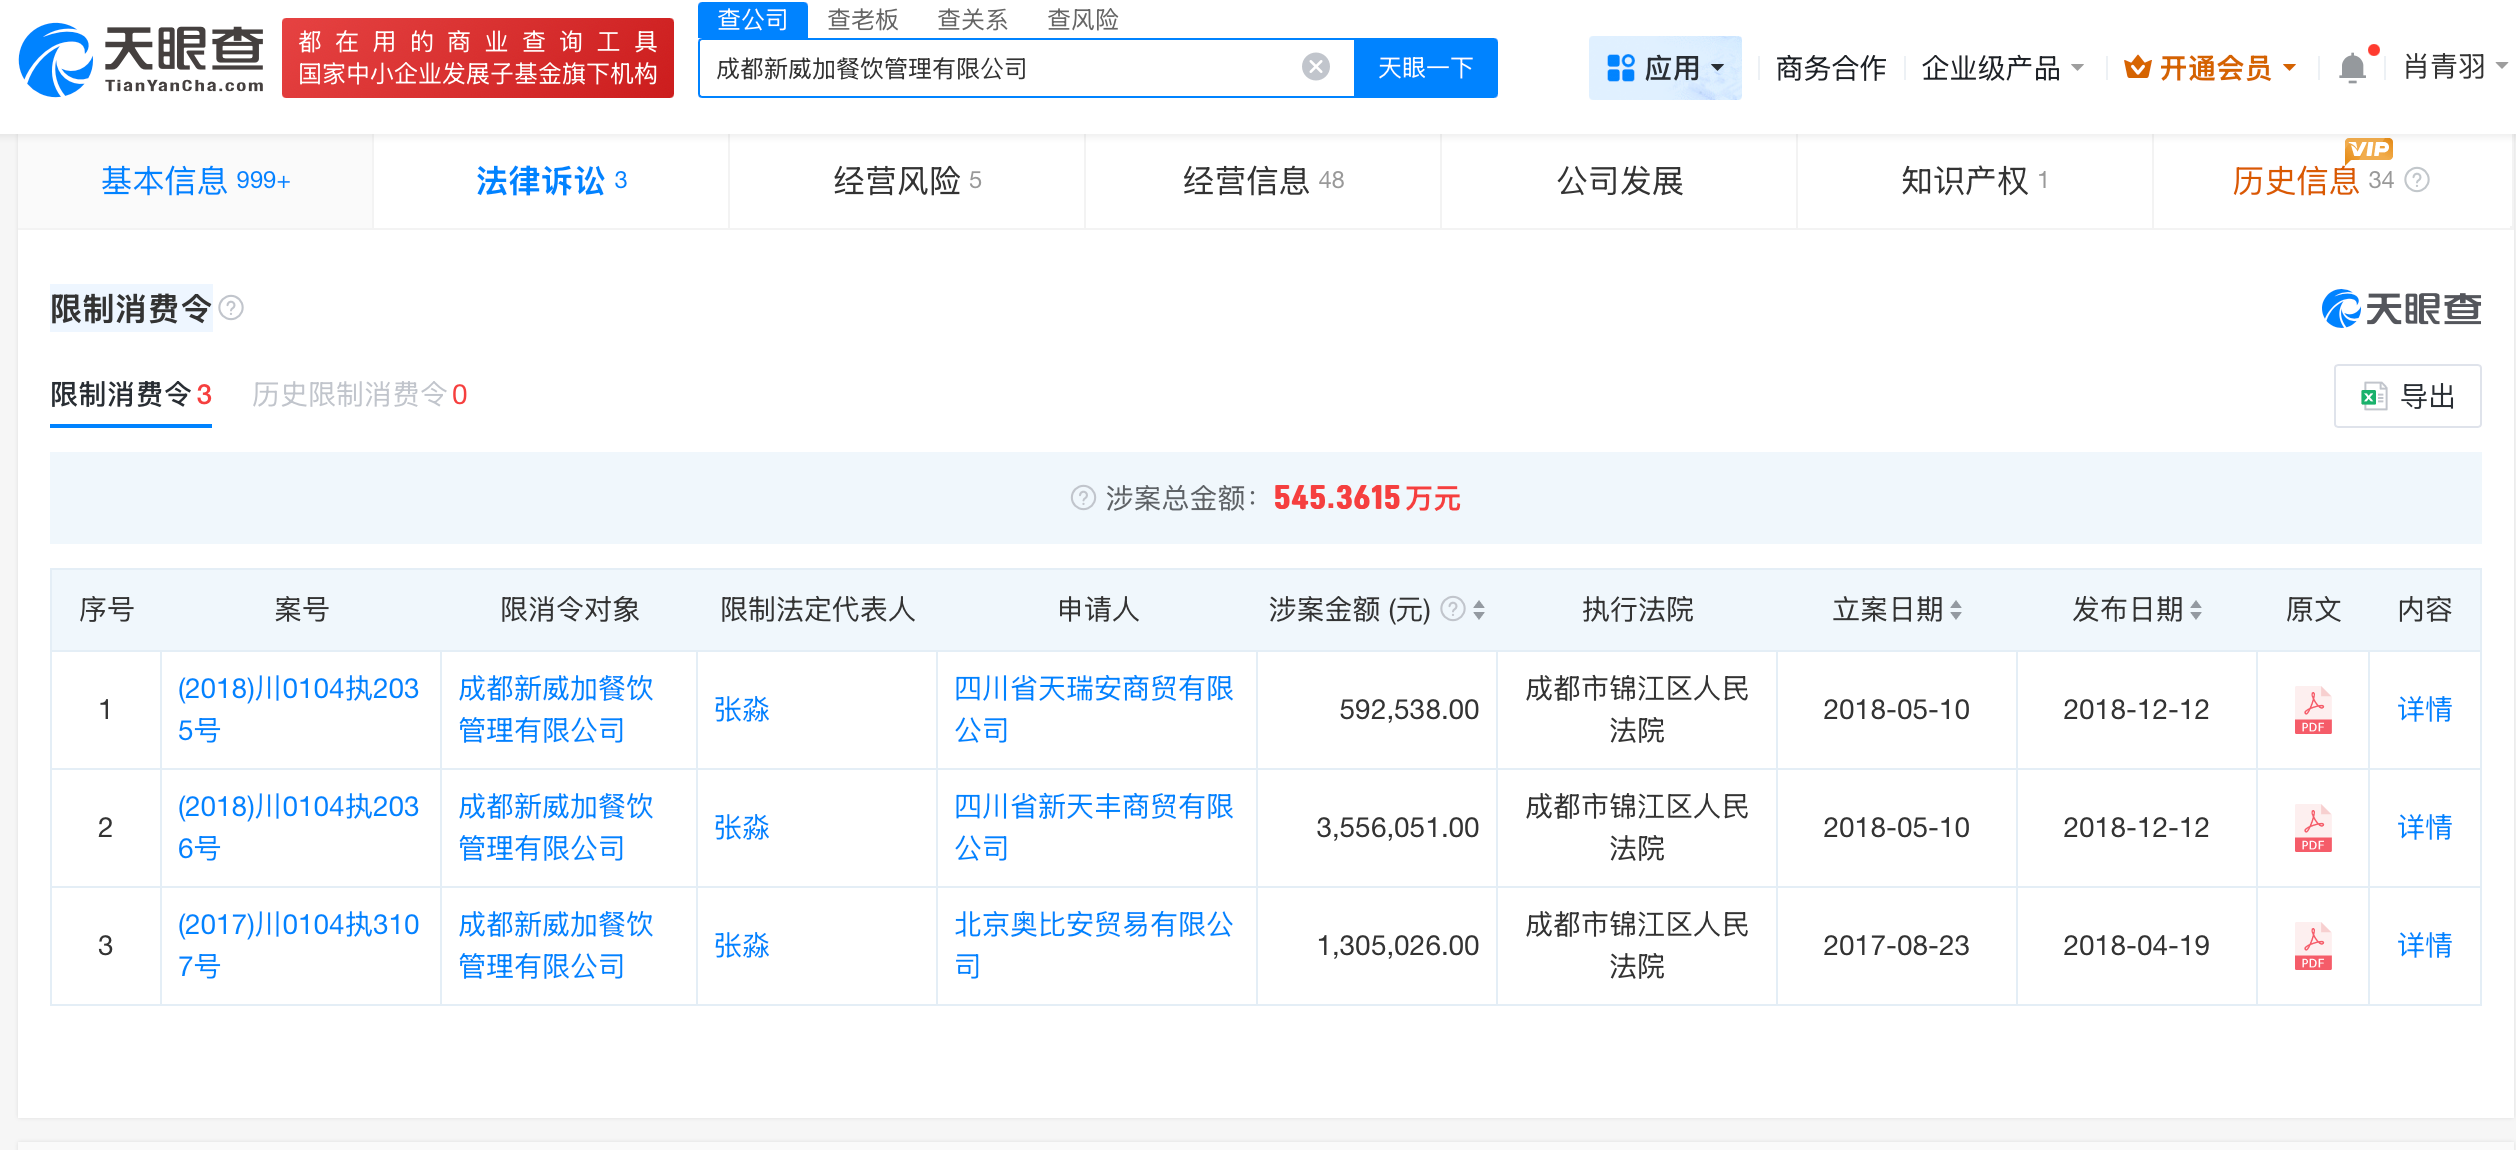Click the 天眼一下 search button

pyautogui.click(x=1426, y=67)
